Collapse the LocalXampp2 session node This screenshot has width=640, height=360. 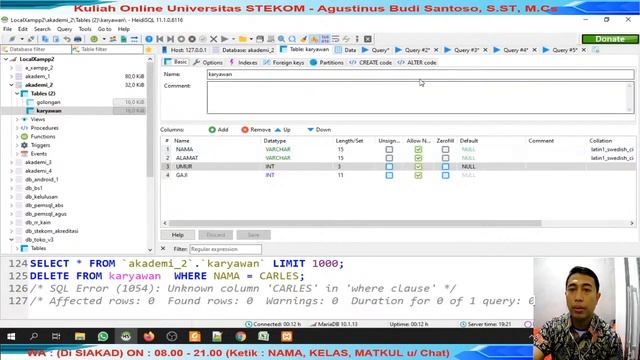(x=6, y=59)
